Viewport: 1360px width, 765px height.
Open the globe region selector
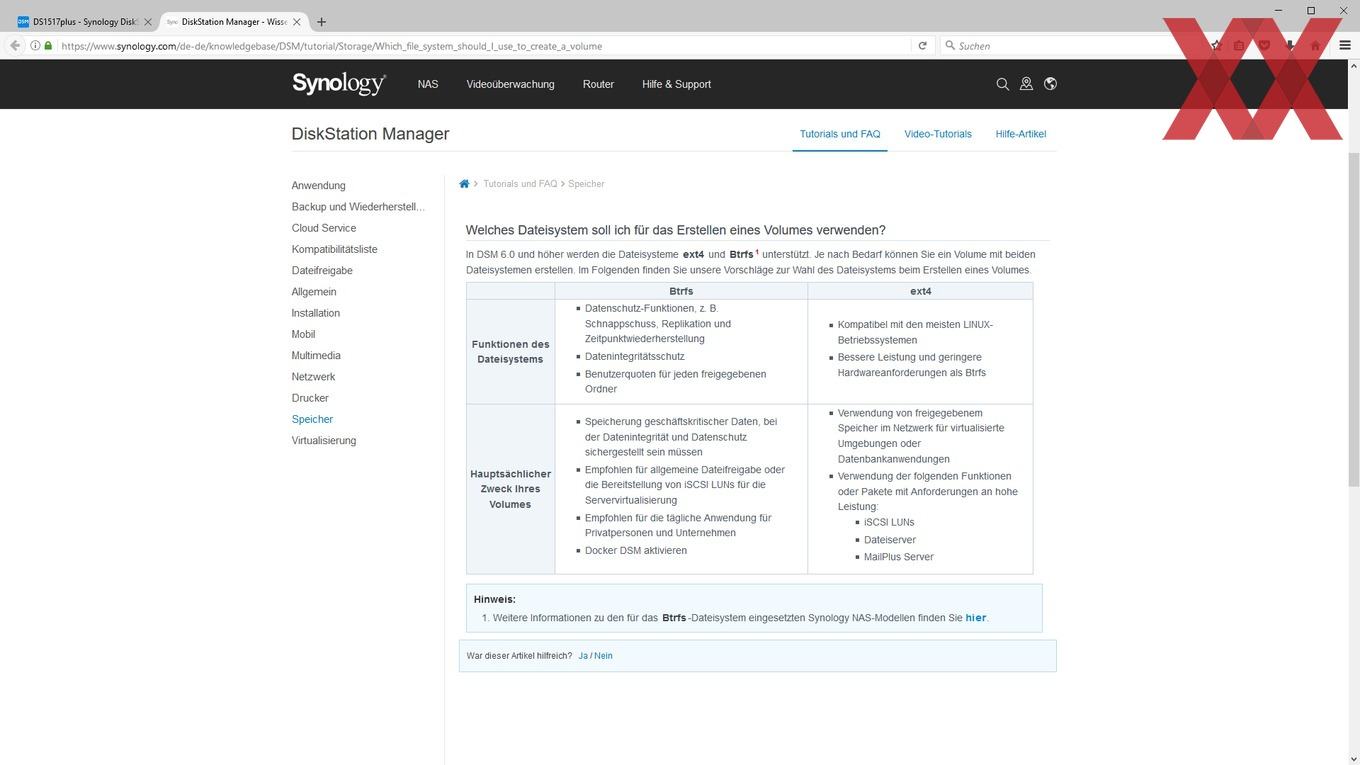(1050, 84)
